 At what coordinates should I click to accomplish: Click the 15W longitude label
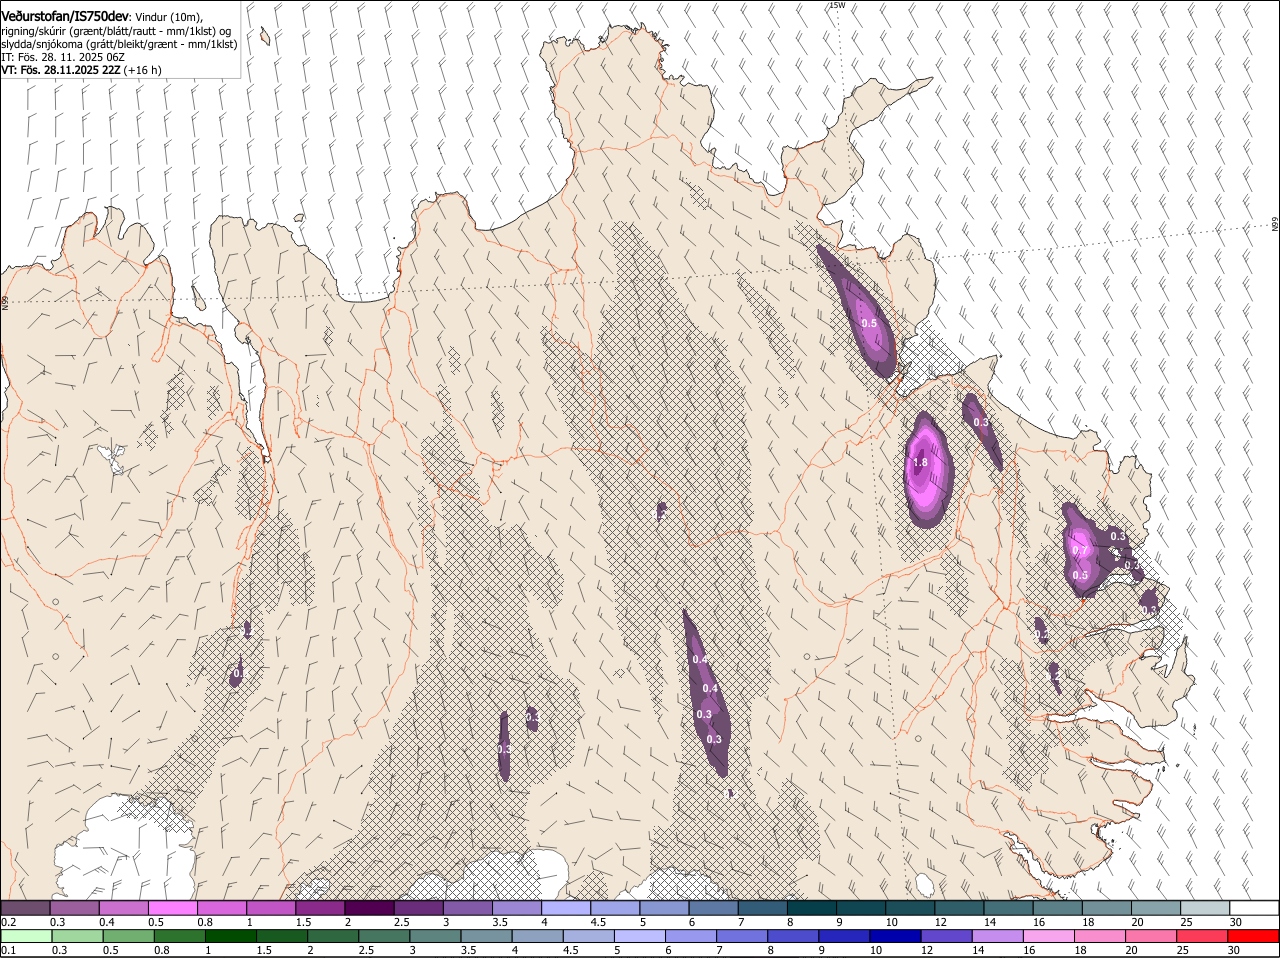click(x=837, y=5)
